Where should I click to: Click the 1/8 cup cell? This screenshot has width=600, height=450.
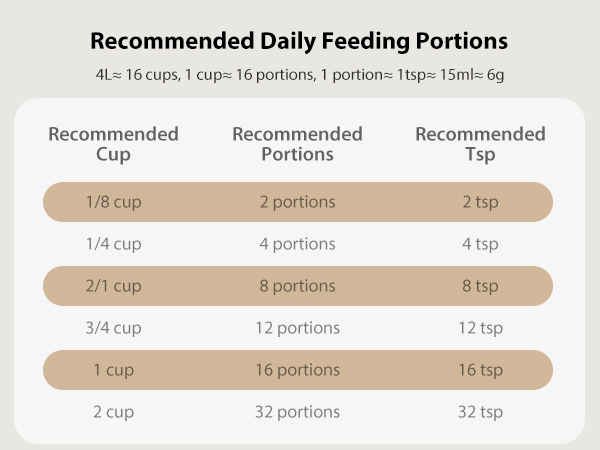tap(113, 202)
